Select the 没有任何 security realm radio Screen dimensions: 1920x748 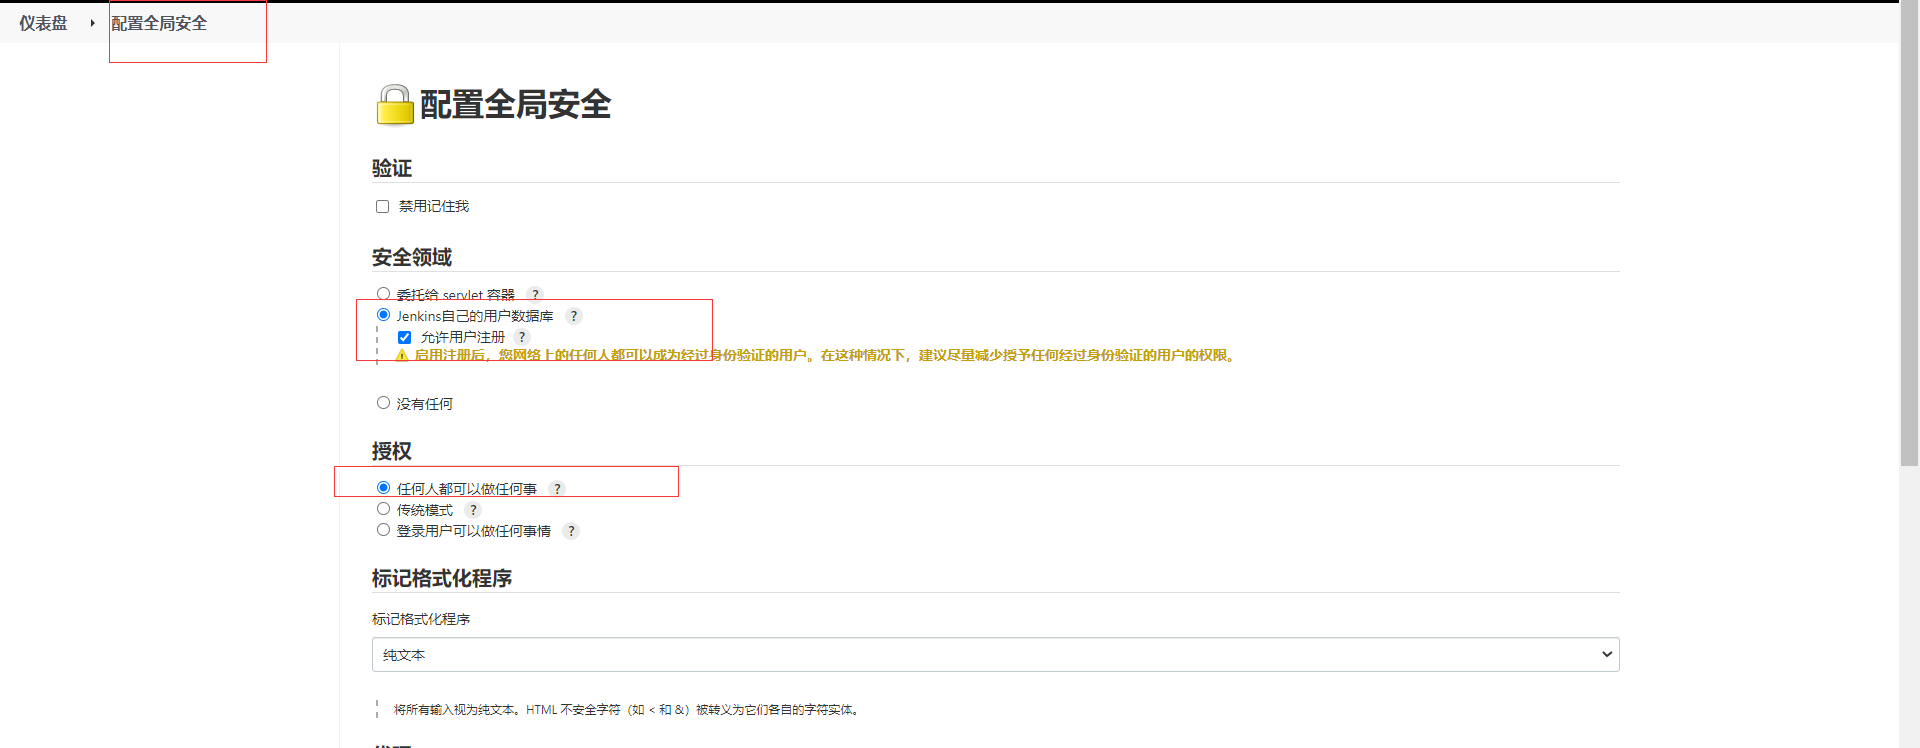coord(383,403)
